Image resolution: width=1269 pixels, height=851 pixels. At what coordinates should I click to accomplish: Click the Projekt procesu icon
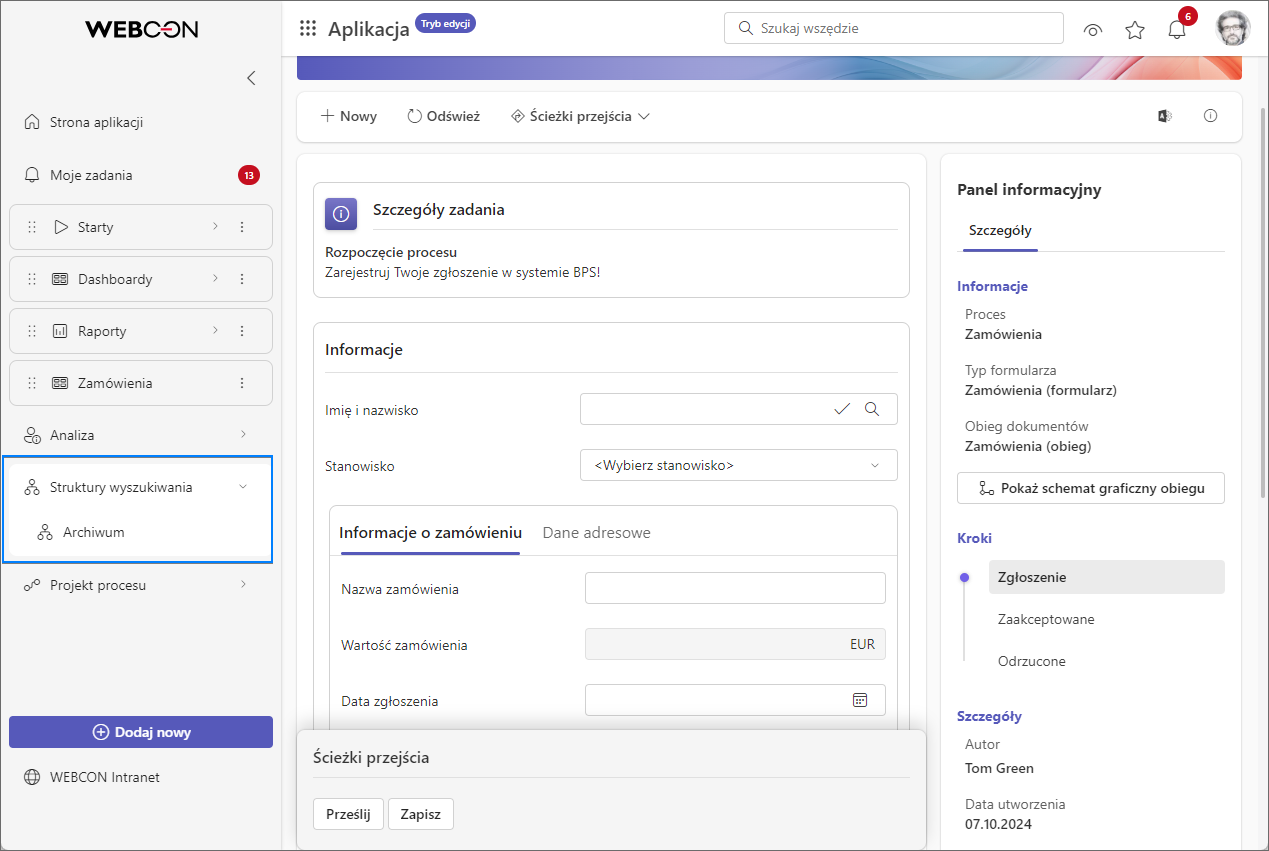31,585
